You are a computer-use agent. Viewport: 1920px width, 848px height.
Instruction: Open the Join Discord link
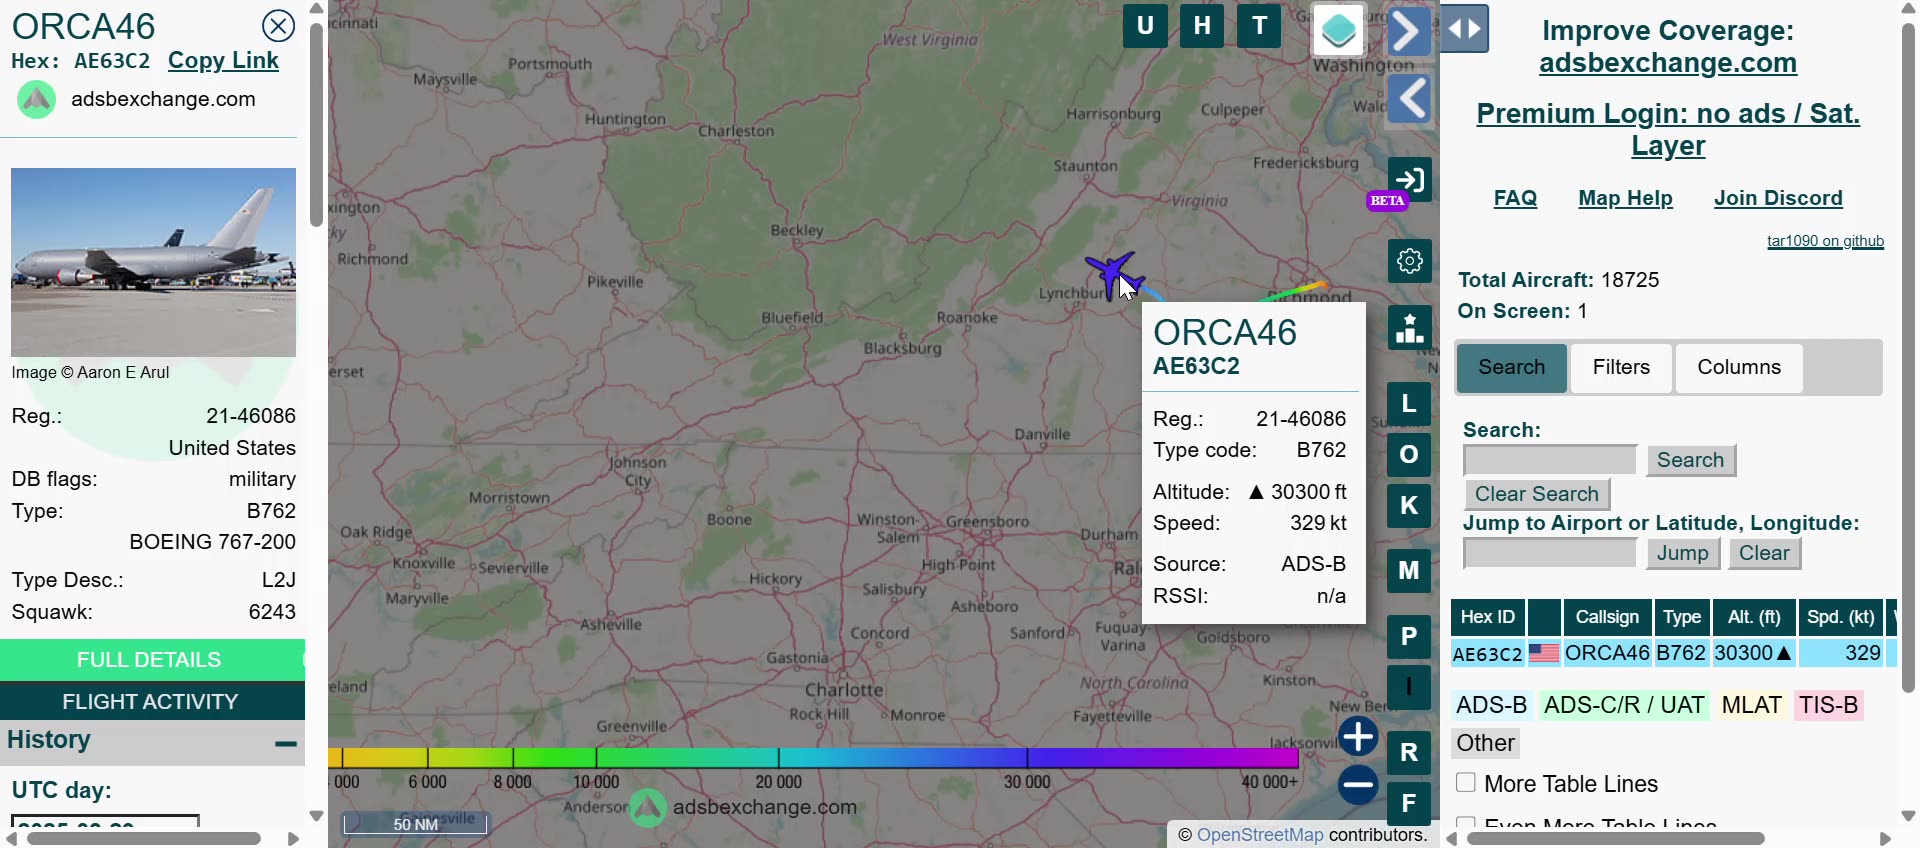click(1778, 198)
